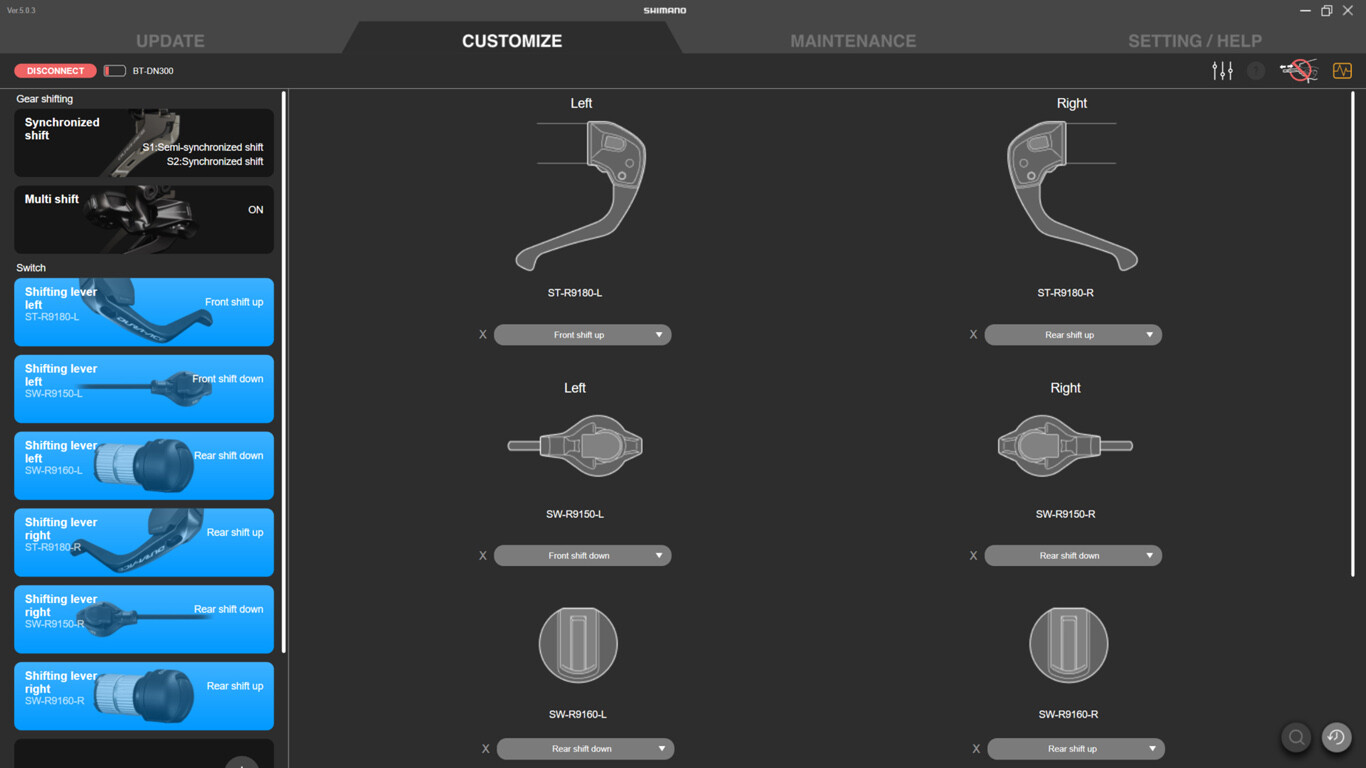Click the X label beside SW-R9150-R dropdown
The height and width of the screenshot is (768, 1366).
click(973, 556)
